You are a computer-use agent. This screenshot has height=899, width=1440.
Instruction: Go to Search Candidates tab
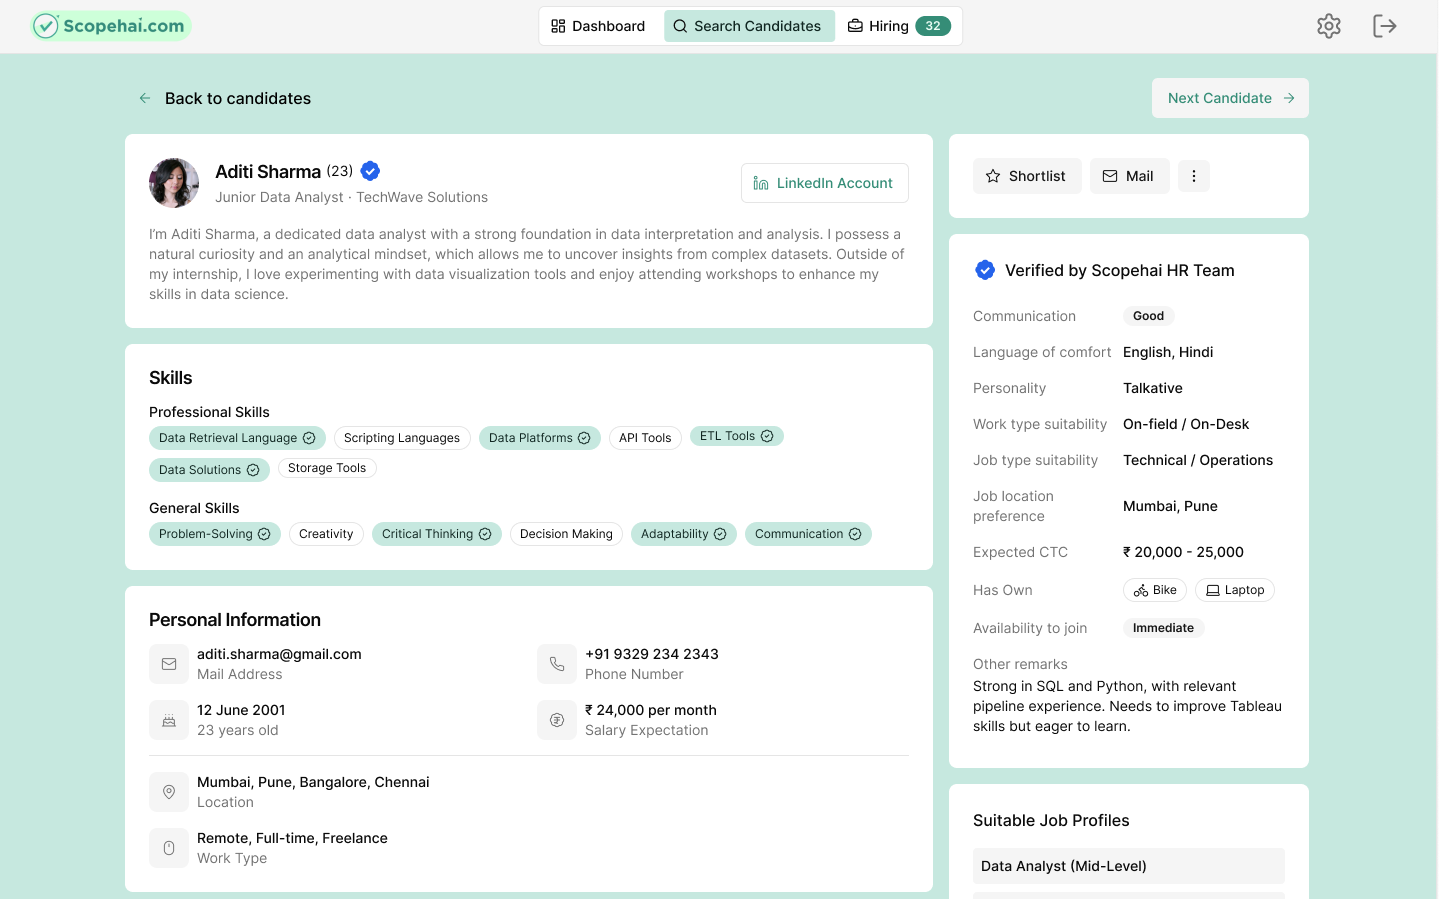[x=748, y=26]
